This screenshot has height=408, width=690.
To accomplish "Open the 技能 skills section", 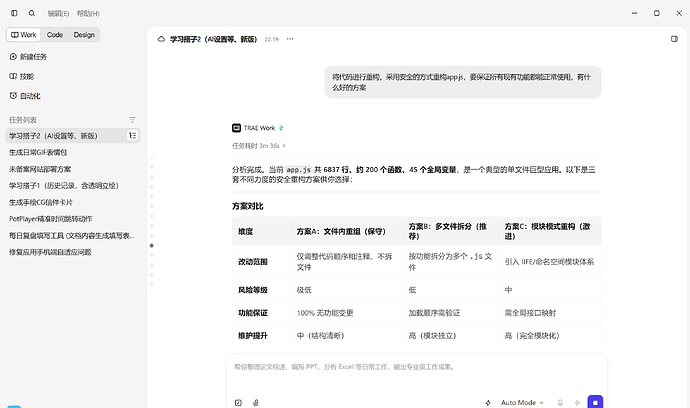I will [22, 77].
